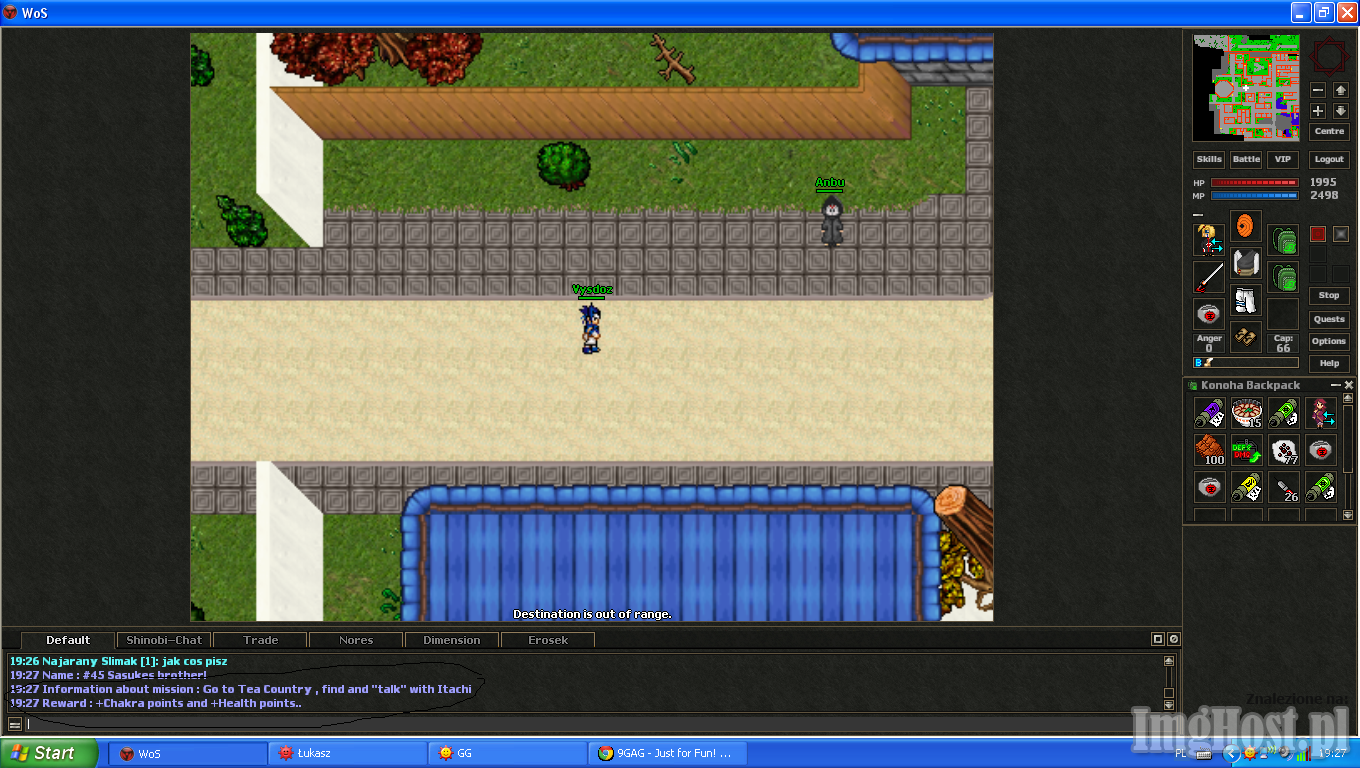Minimize the Konoha Backpack panel
Screen dimensions: 1360x768
coord(1335,385)
